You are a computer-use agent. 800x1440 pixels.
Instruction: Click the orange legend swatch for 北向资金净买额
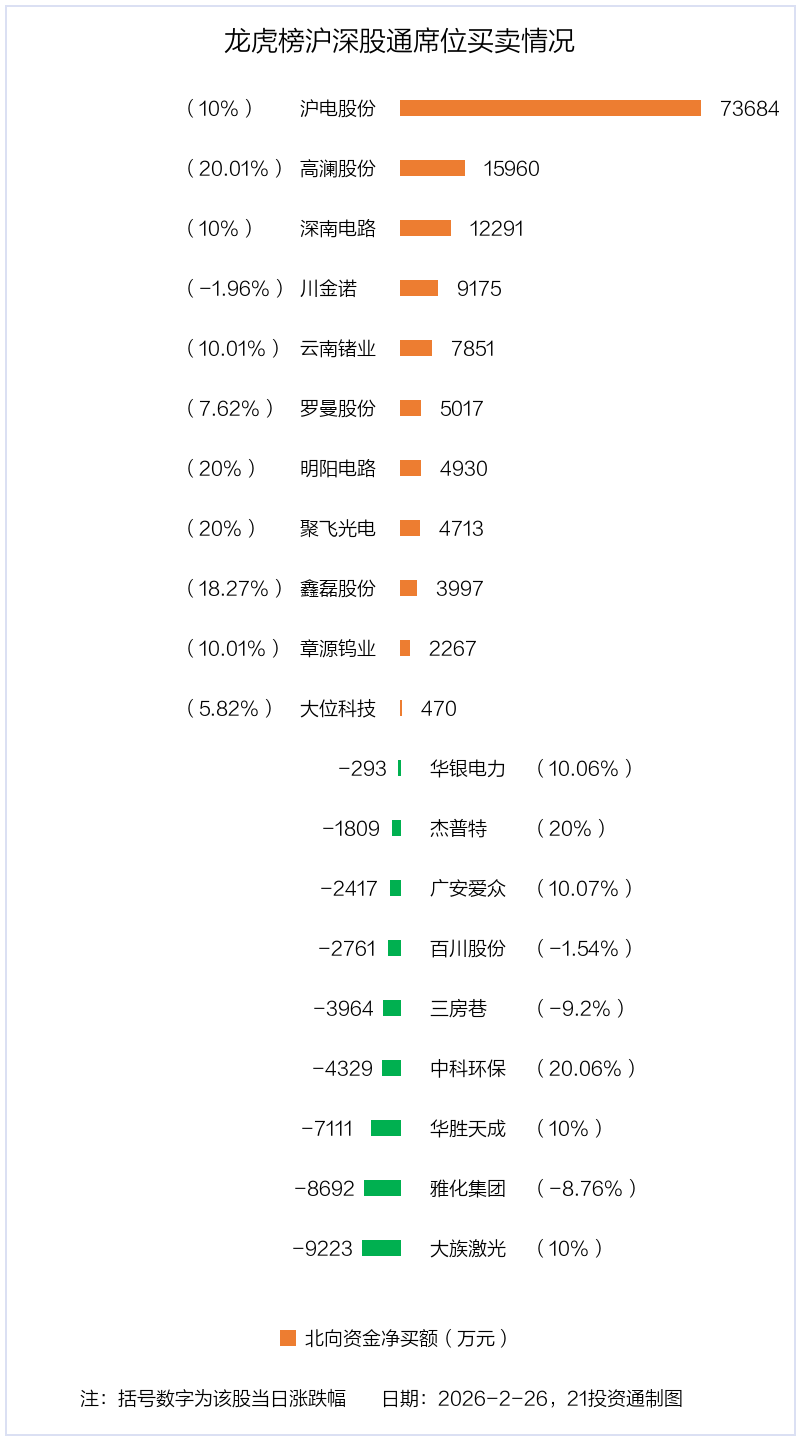(x=288, y=1338)
